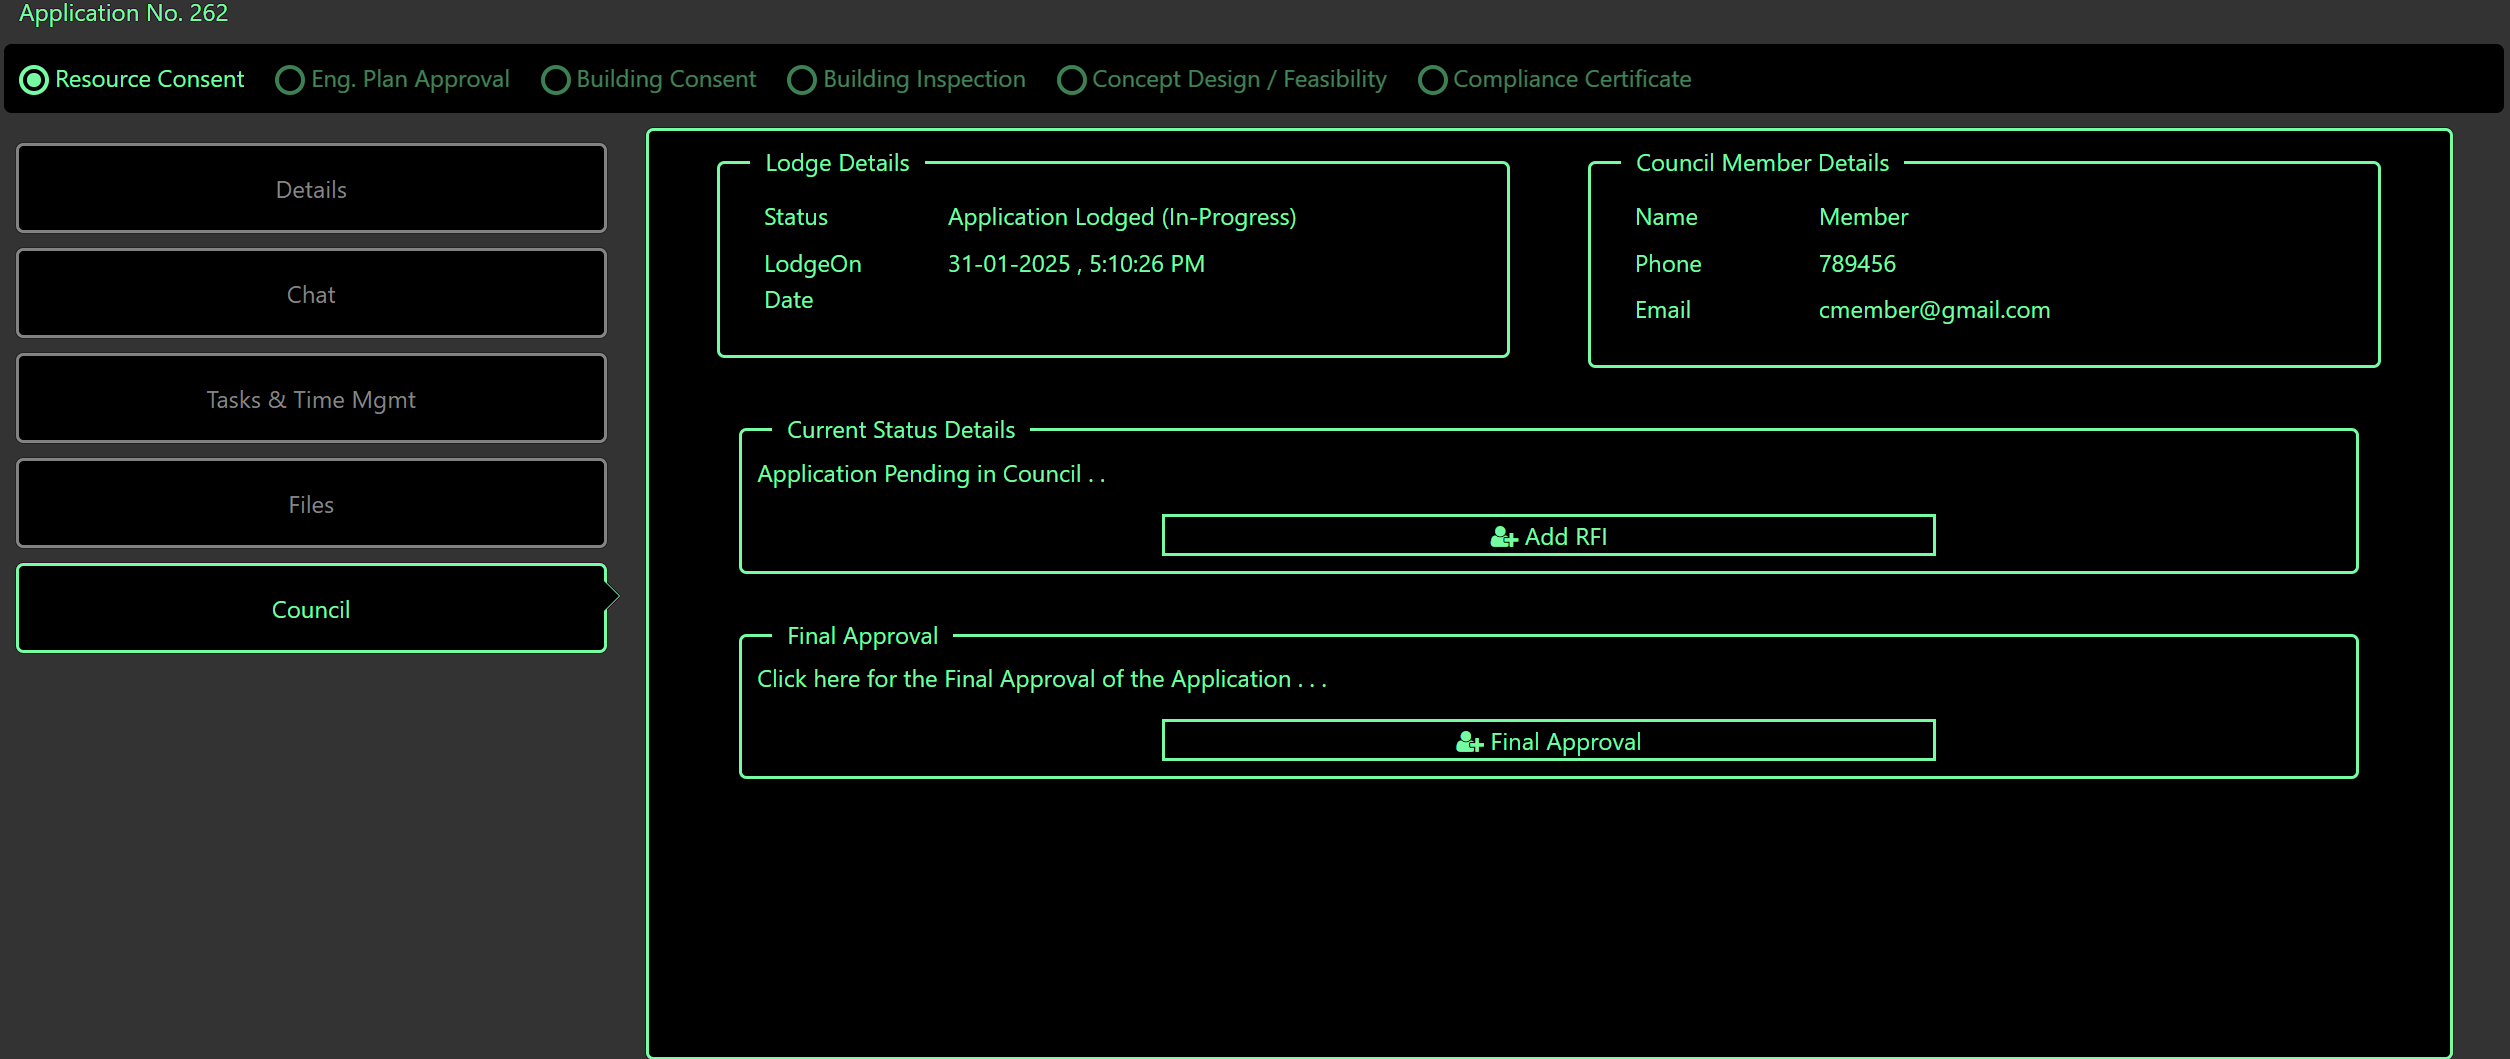Screen dimensions: 2510x1059
Task: Click the Add RFI button
Action: click(1548, 536)
